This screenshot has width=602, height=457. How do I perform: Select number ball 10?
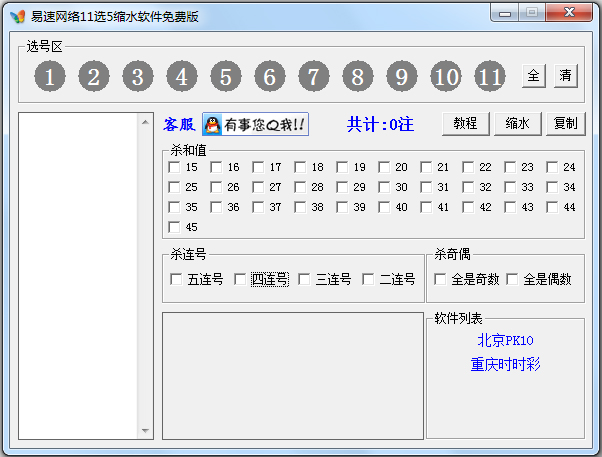point(446,76)
